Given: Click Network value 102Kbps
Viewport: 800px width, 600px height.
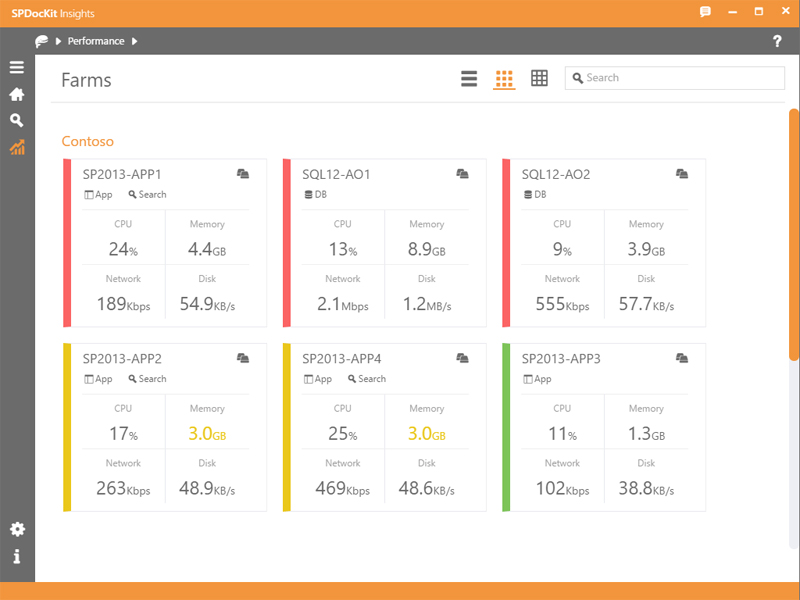Looking at the screenshot, I should coord(562,488).
